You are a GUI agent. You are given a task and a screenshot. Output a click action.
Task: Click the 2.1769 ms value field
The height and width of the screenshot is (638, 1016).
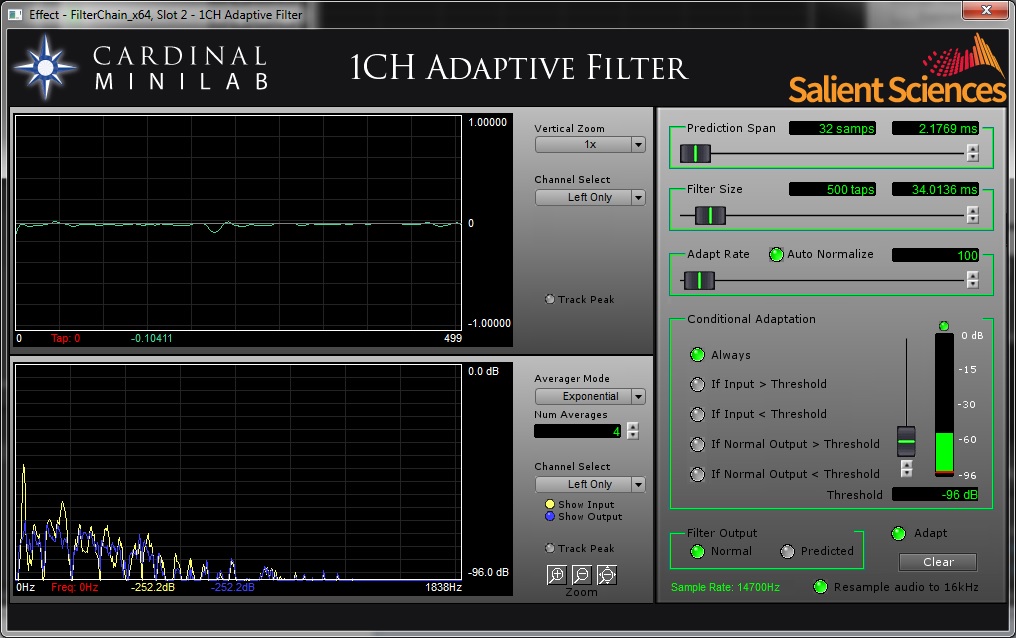pyautogui.click(x=935, y=128)
